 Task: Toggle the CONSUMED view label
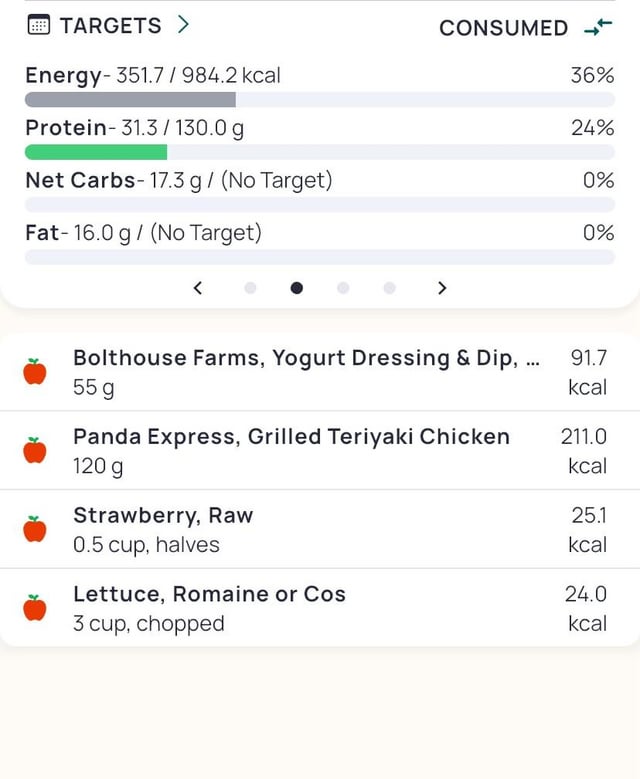pyautogui.click(x=503, y=28)
